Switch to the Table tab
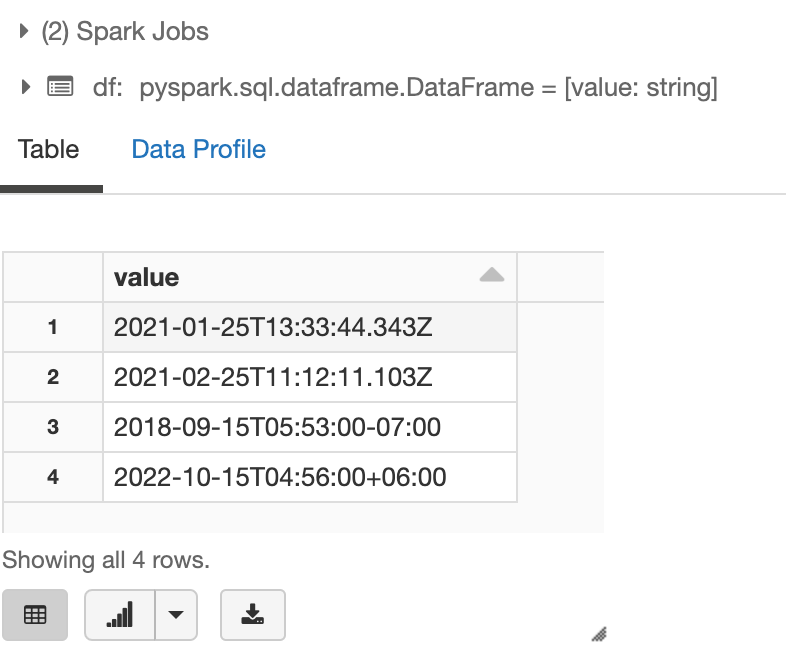 48,150
